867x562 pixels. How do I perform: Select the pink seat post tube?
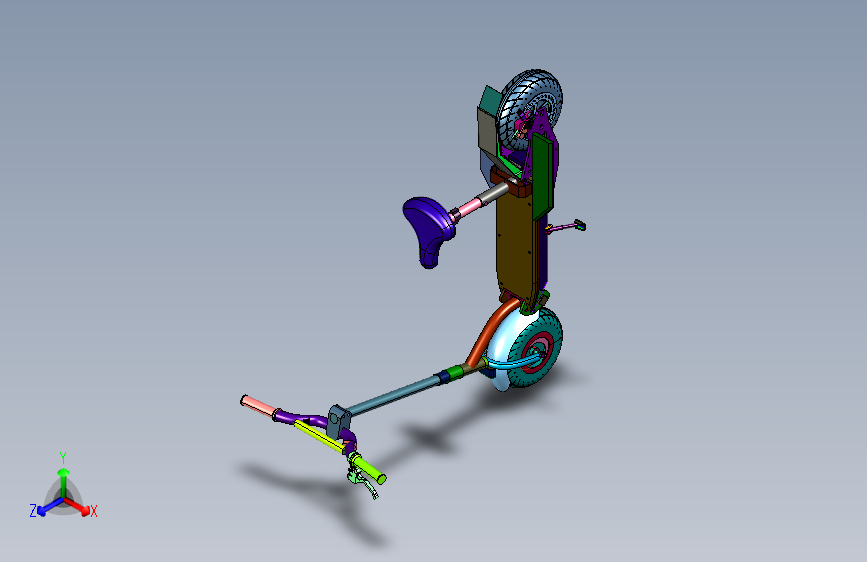469,207
